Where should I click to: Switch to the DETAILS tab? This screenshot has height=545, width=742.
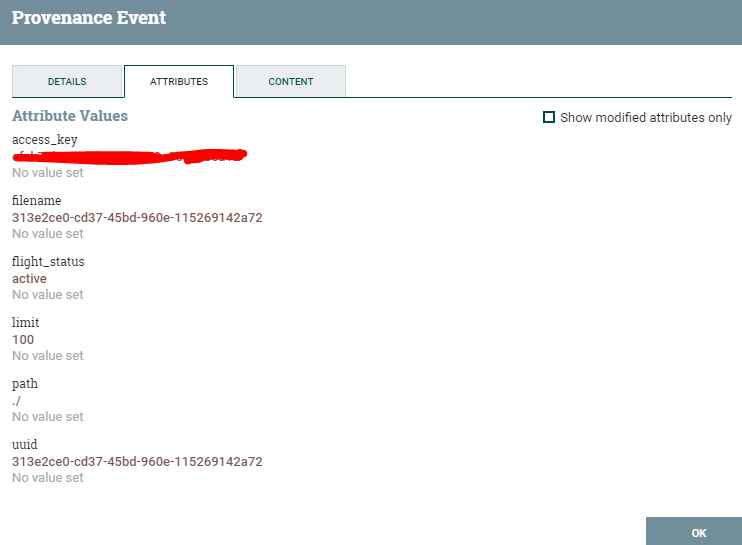click(x=67, y=81)
